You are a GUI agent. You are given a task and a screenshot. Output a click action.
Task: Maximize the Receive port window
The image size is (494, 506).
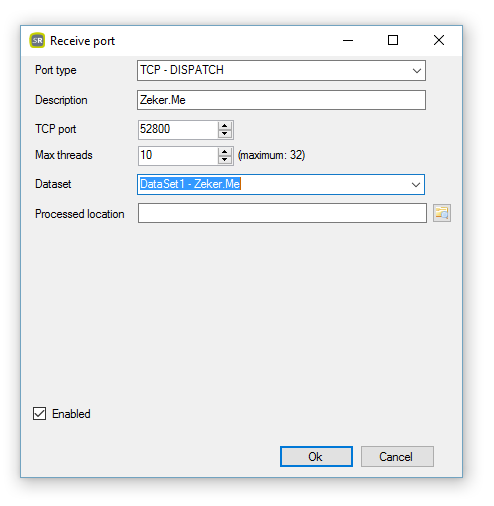(393, 40)
